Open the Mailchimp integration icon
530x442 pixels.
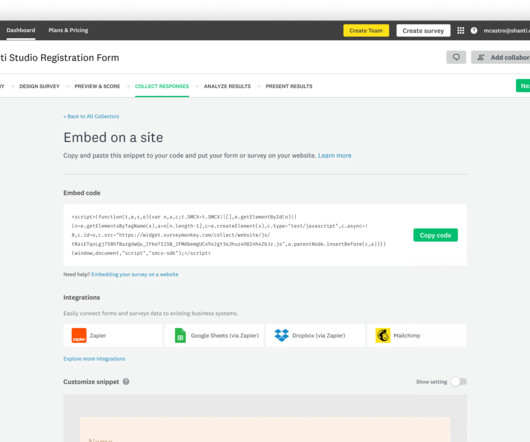[383, 336]
